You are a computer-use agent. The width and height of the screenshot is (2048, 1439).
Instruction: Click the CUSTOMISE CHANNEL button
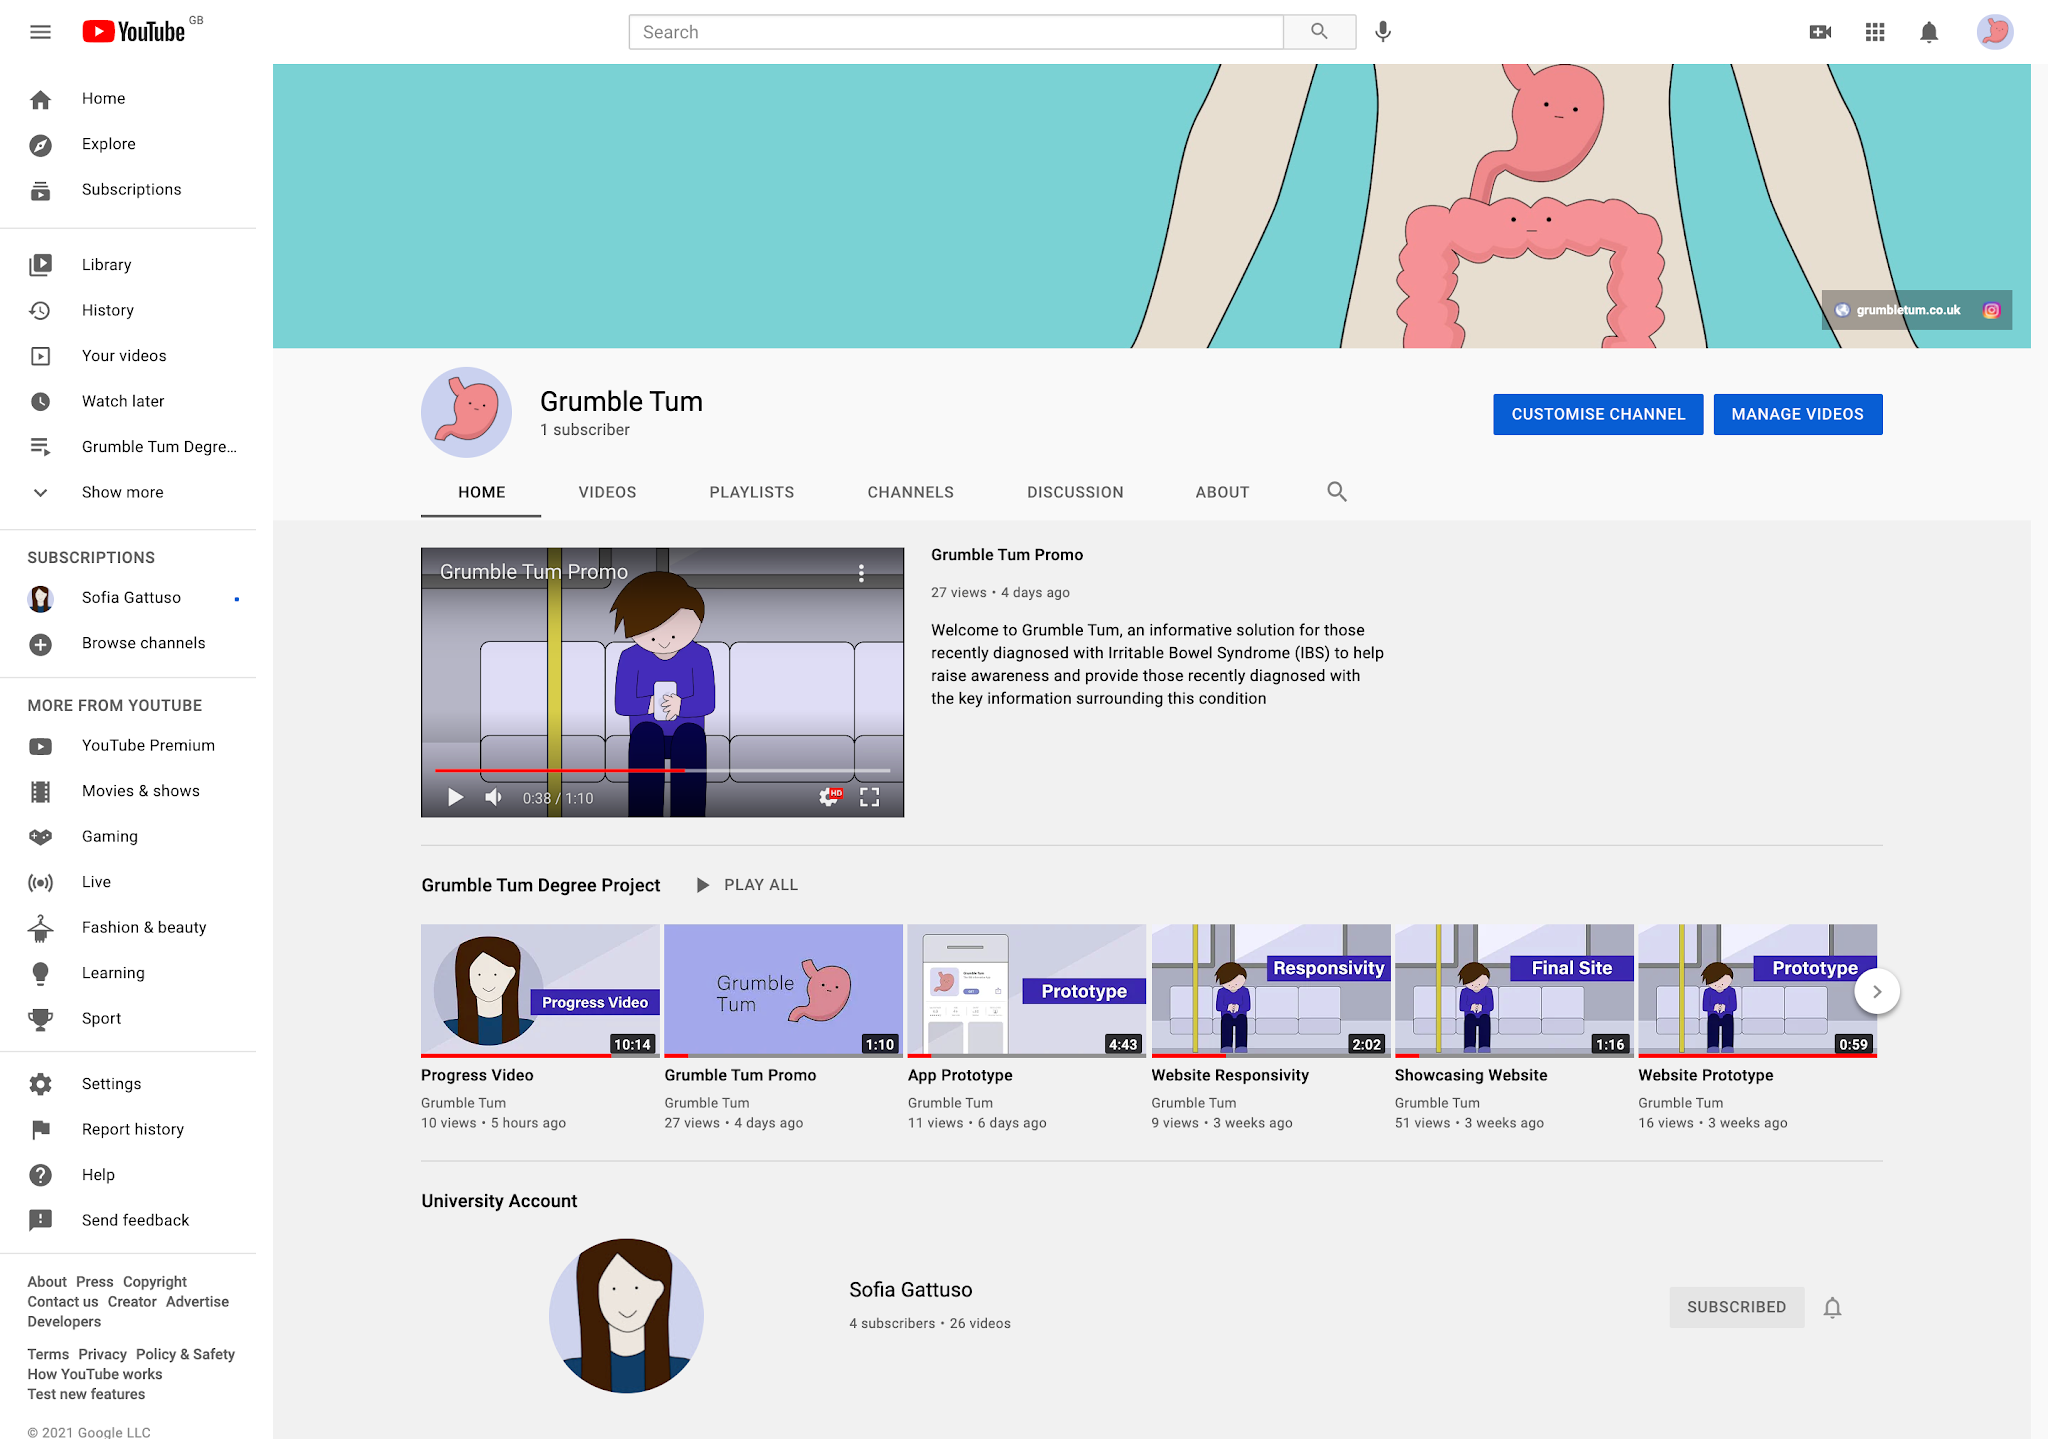(x=1598, y=414)
